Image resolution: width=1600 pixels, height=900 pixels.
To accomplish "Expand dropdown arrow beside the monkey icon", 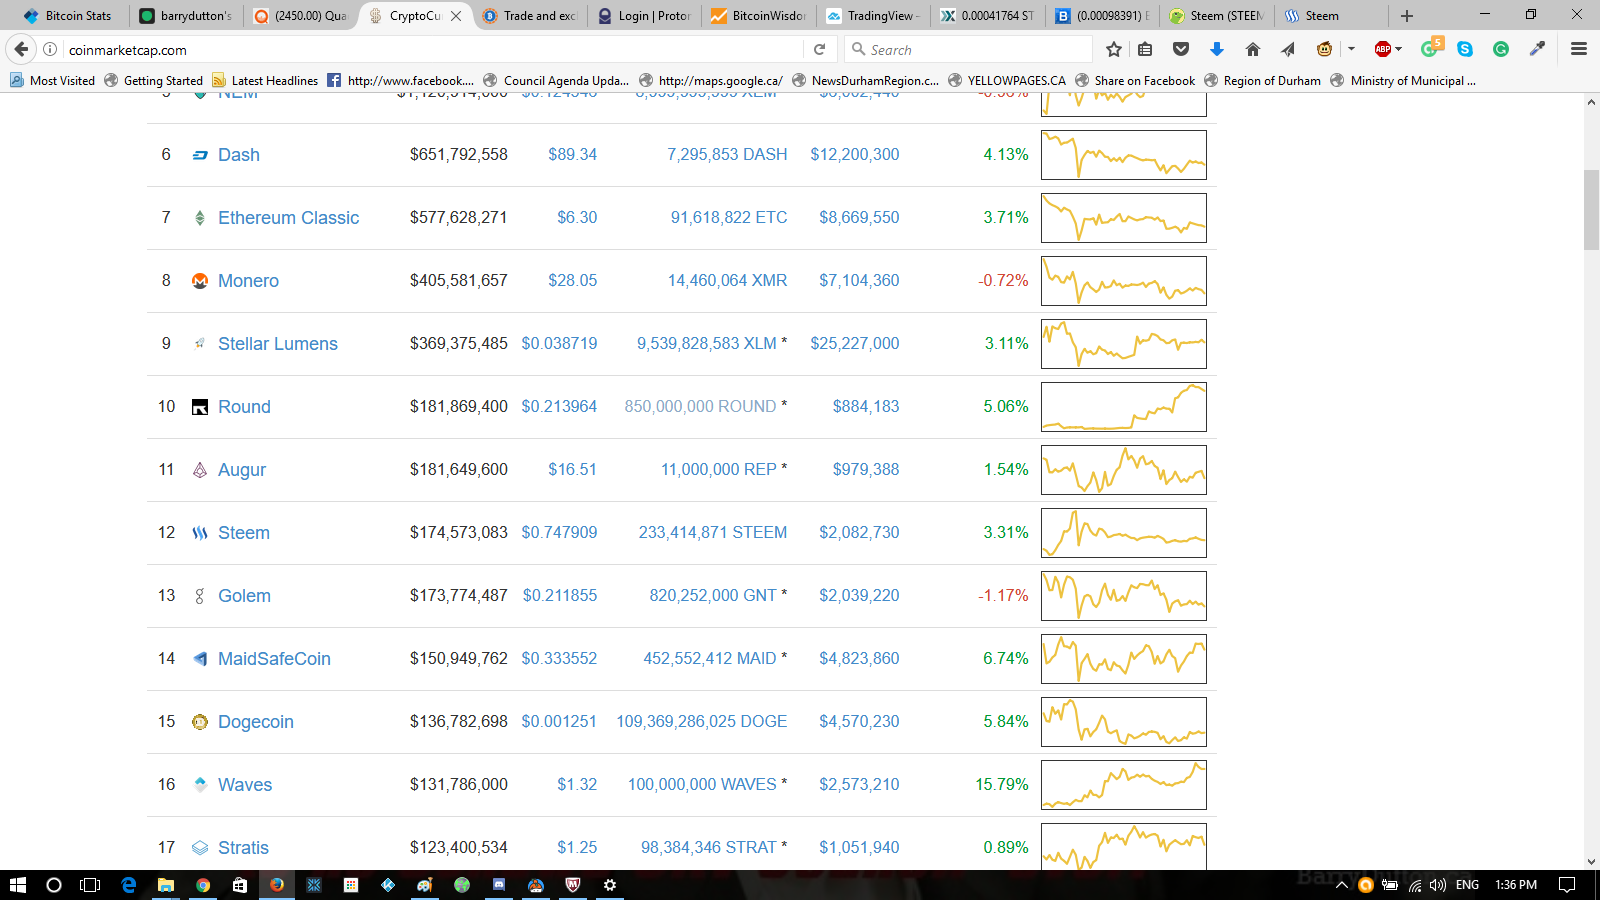I will pos(1351,49).
